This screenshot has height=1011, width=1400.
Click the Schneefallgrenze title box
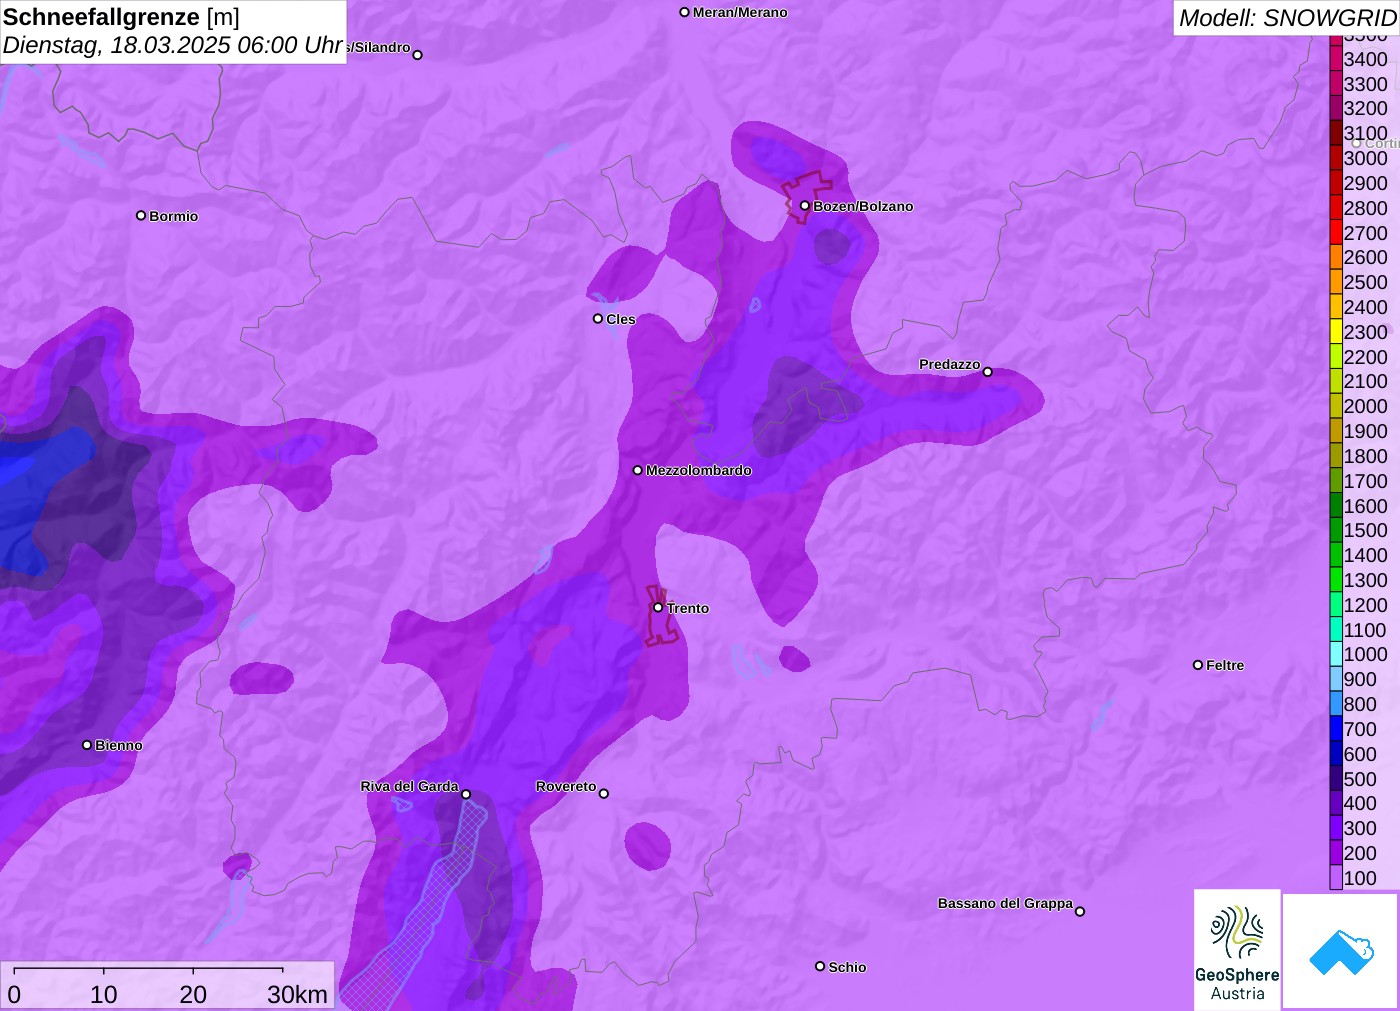pyautogui.click(x=173, y=31)
